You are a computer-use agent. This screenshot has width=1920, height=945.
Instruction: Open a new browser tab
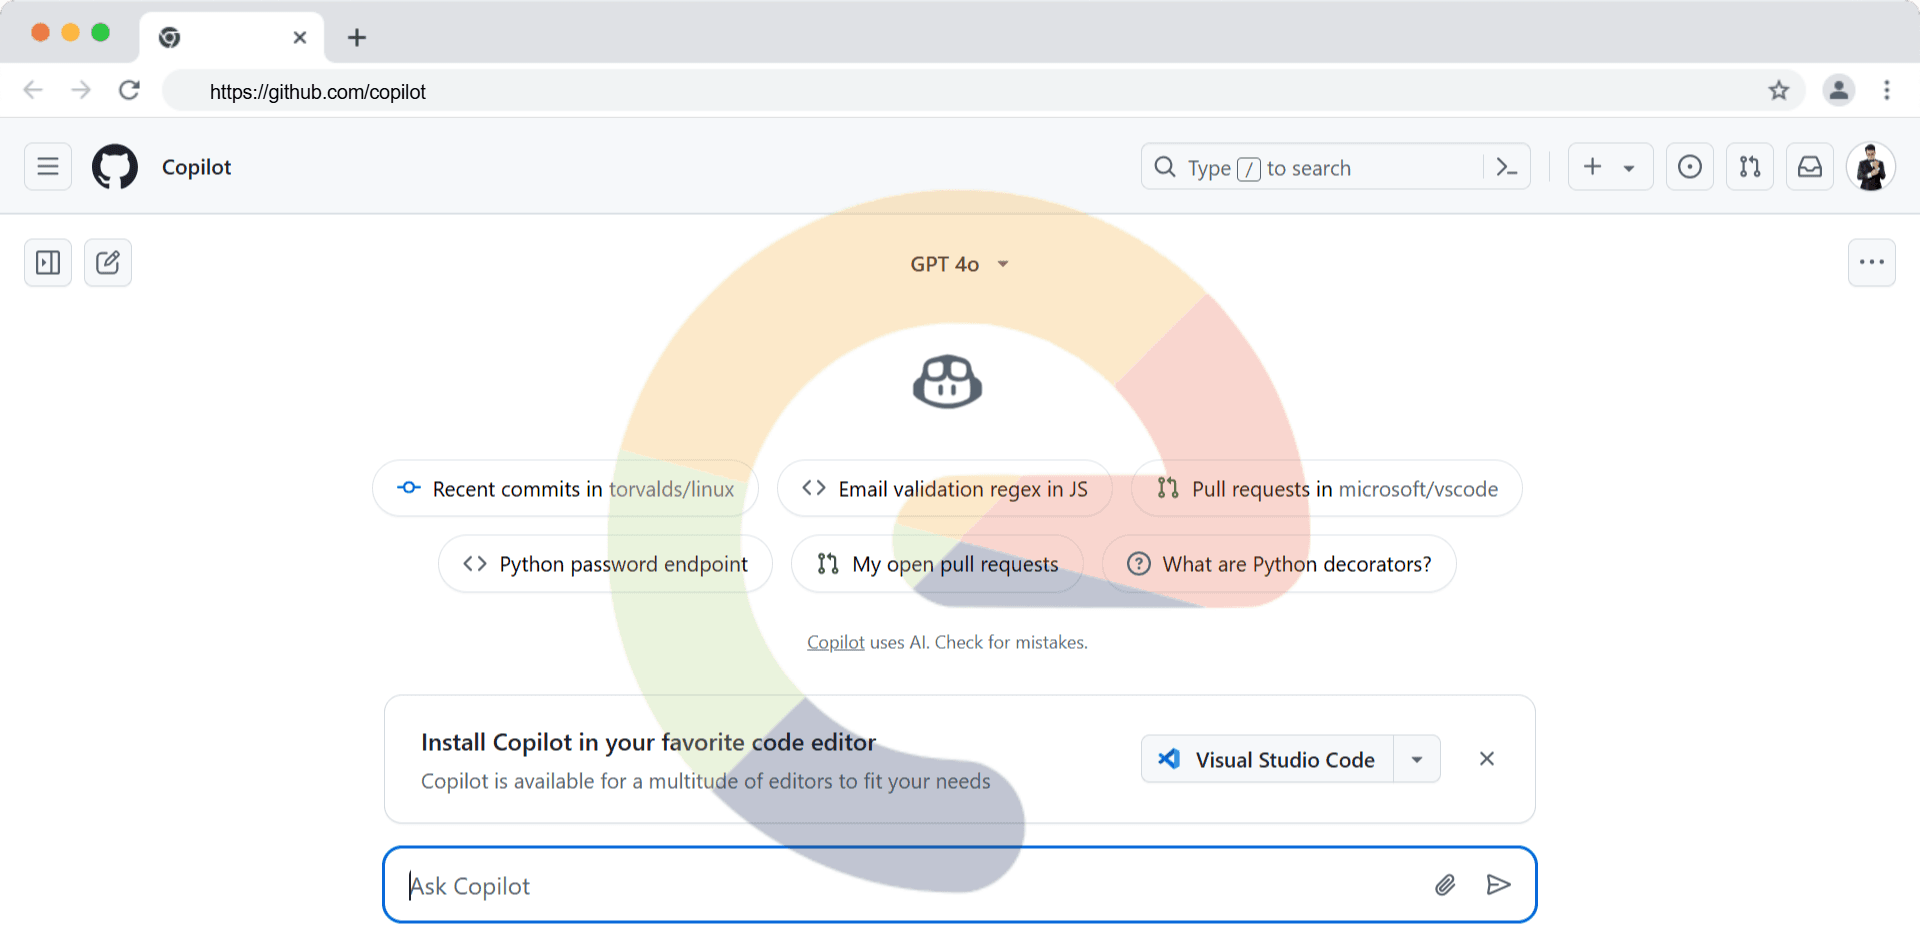357,38
